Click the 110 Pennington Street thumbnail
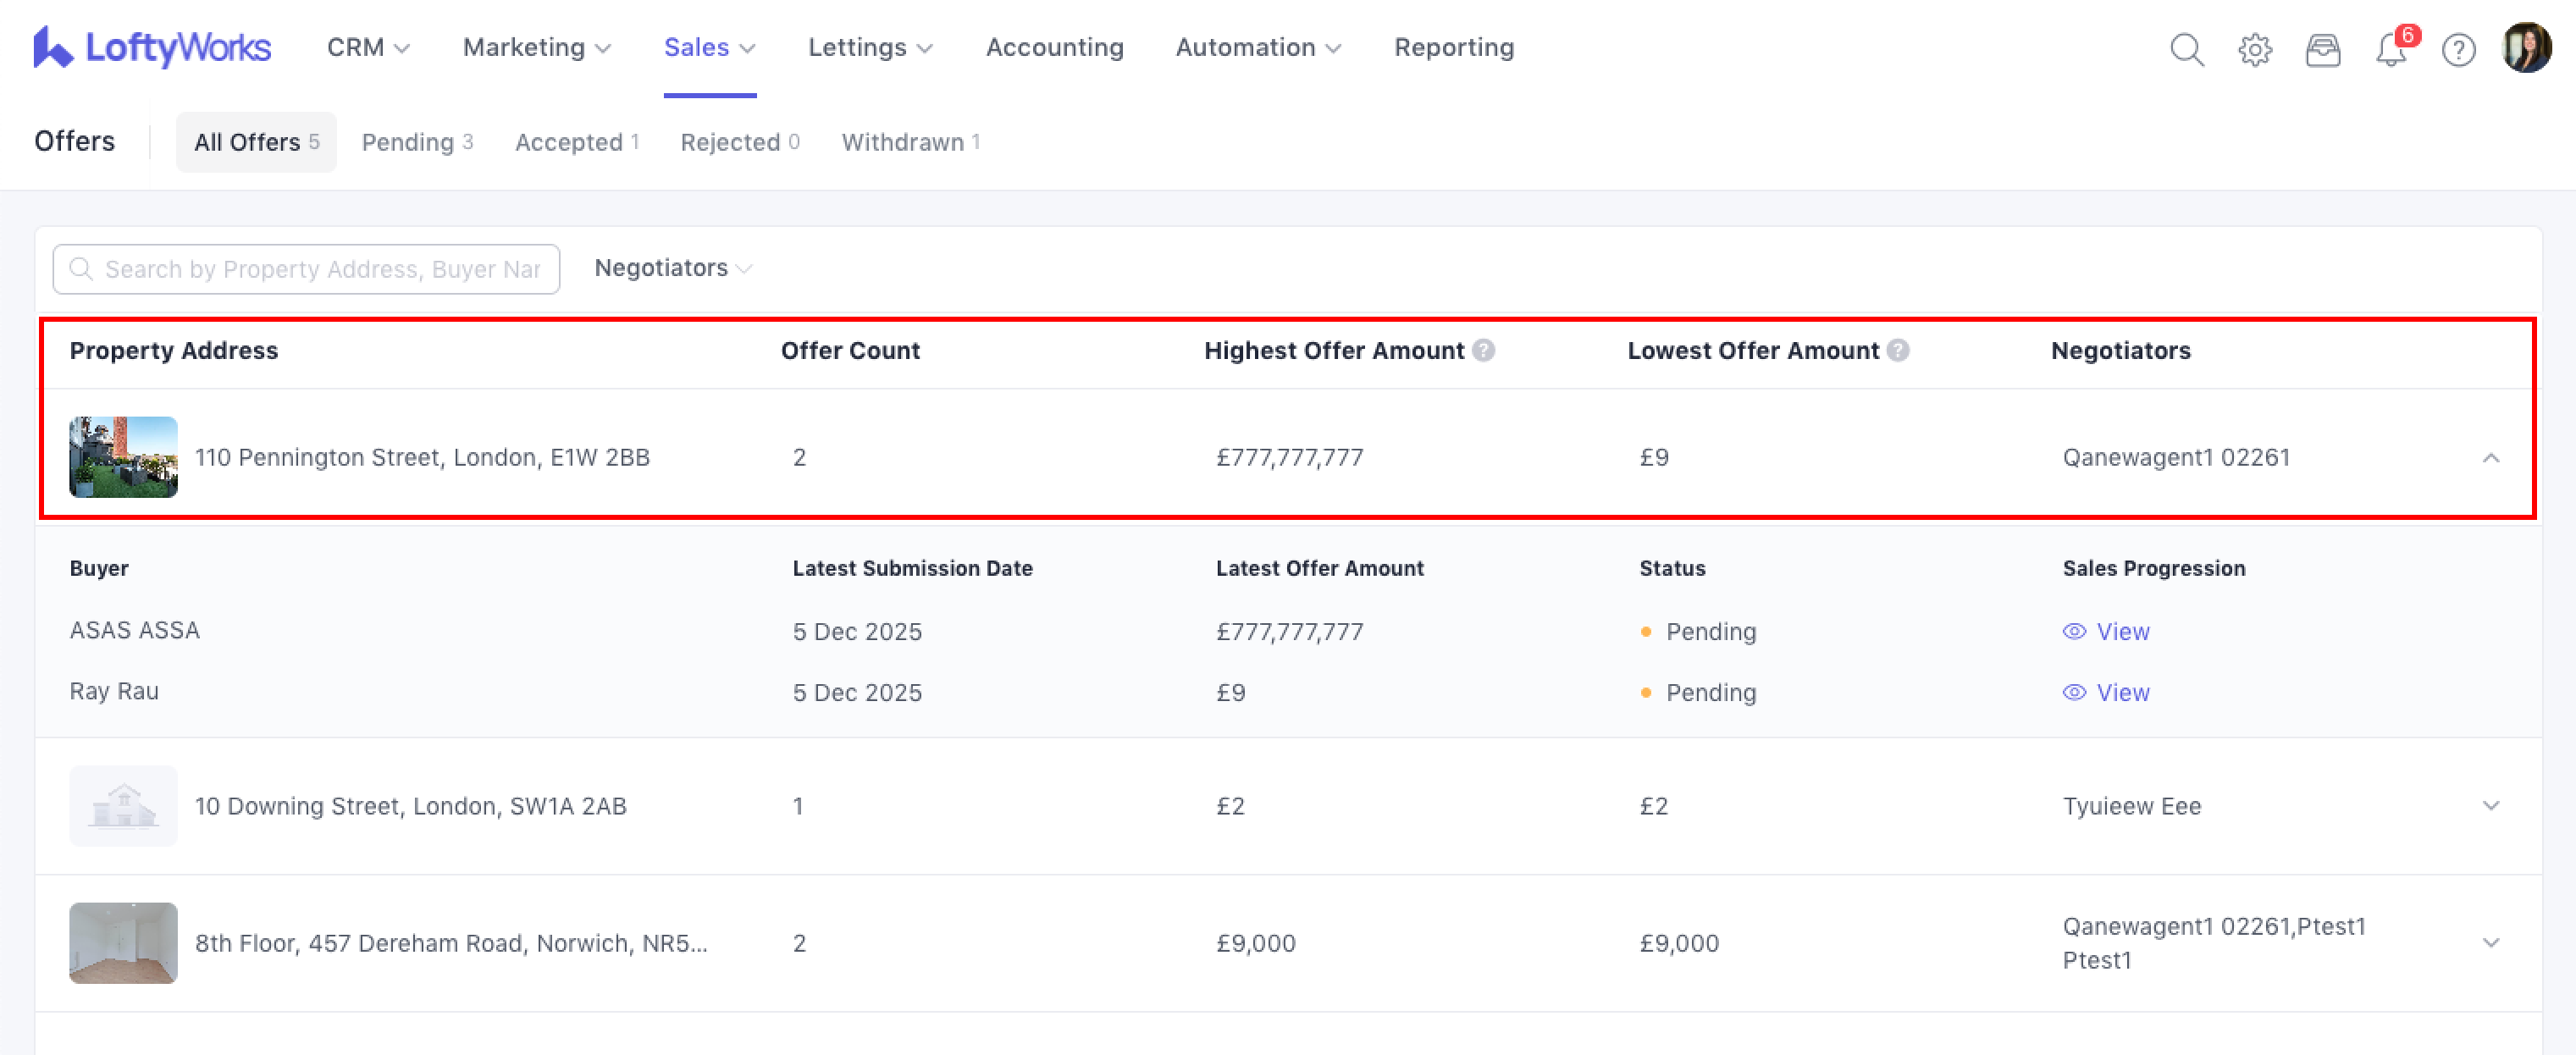Viewport: 2576px width, 1055px height. (123, 457)
